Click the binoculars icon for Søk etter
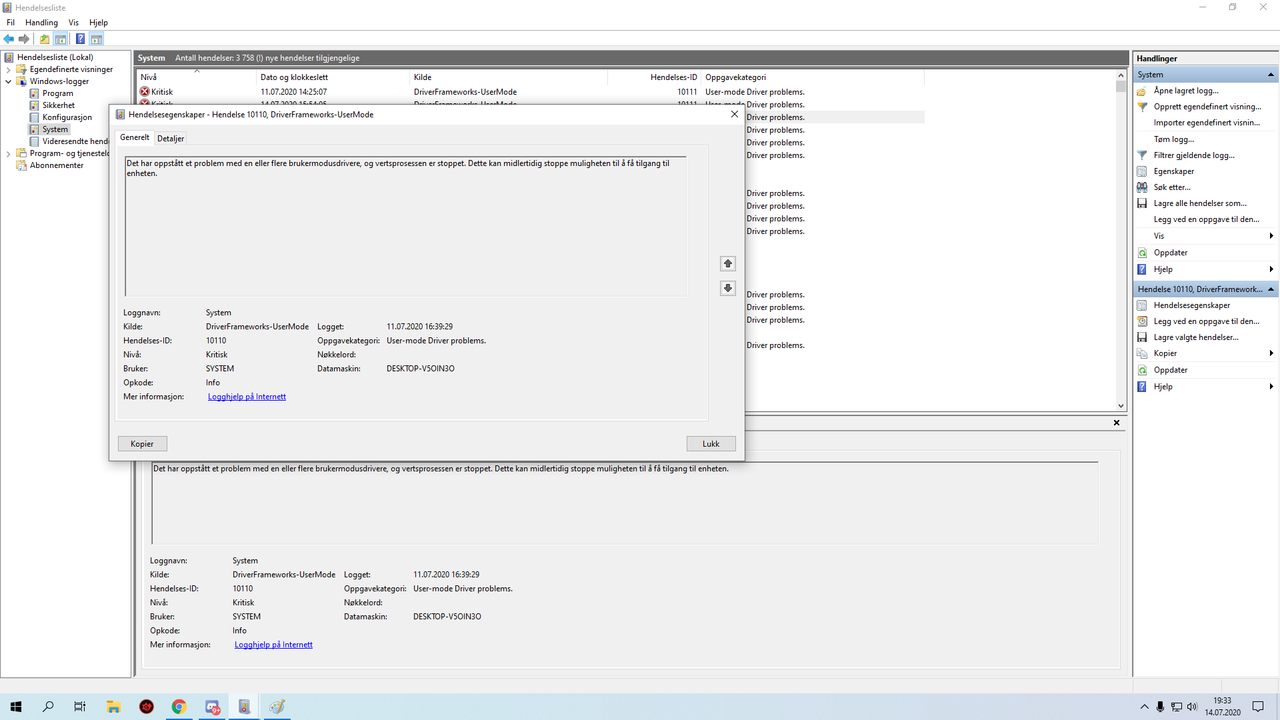 [x=1143, y=187]
